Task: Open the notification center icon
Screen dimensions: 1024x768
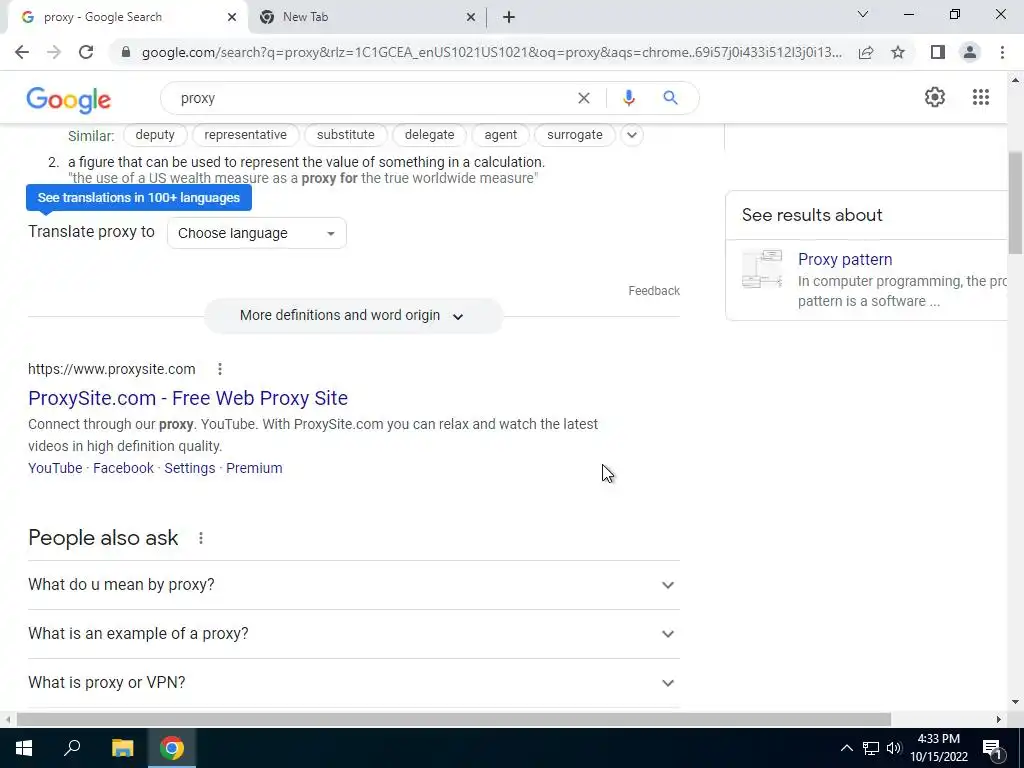Action: (992, 748)
